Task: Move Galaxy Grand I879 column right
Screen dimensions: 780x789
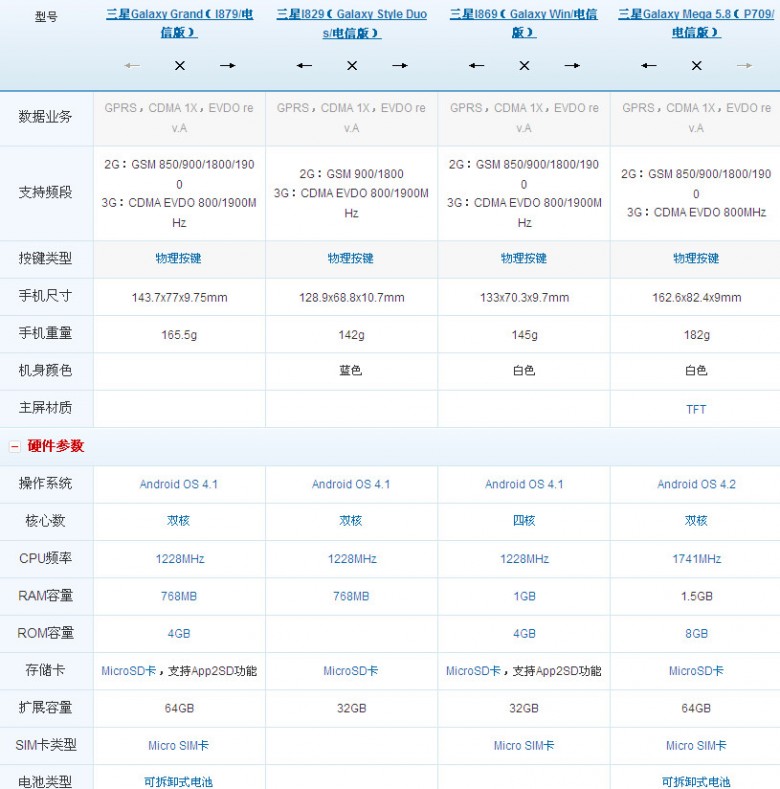Action: coord(227,65)
